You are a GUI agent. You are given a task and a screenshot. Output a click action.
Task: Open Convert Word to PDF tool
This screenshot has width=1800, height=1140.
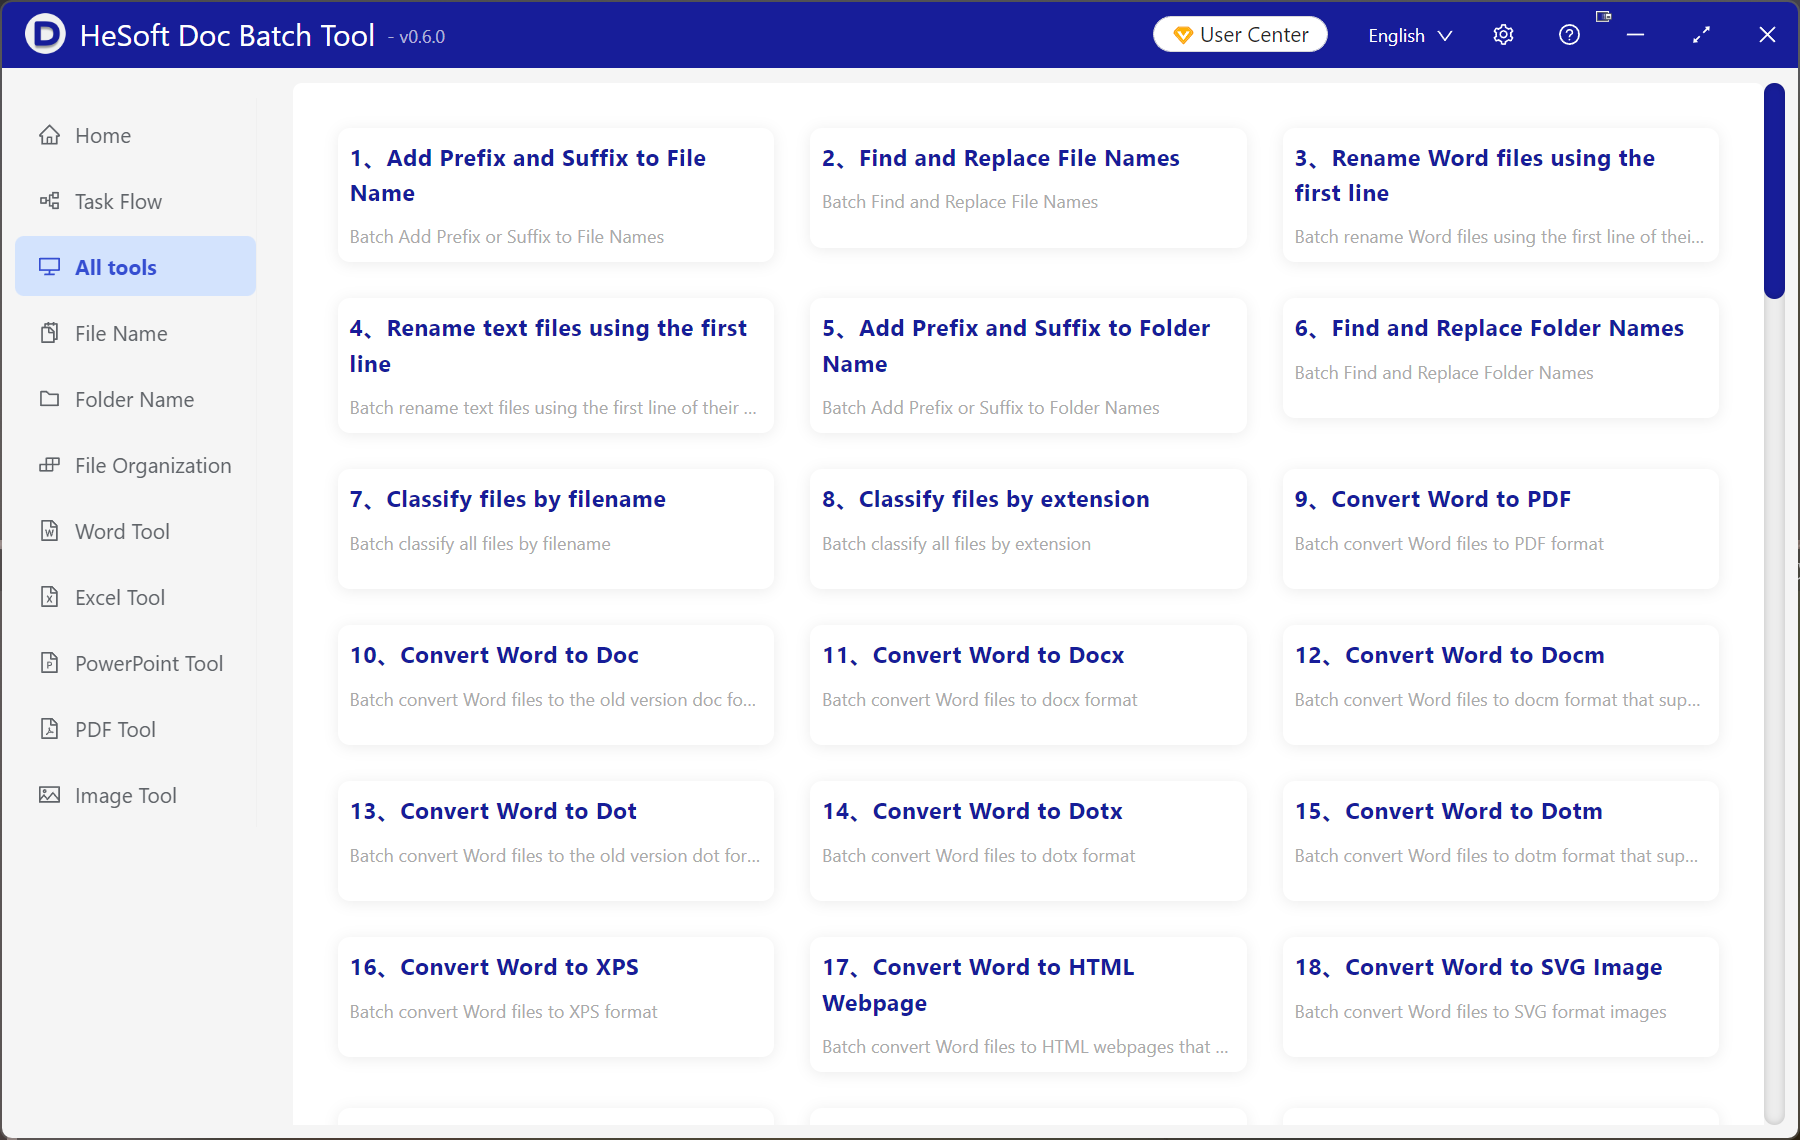[x=1501, y=529]
